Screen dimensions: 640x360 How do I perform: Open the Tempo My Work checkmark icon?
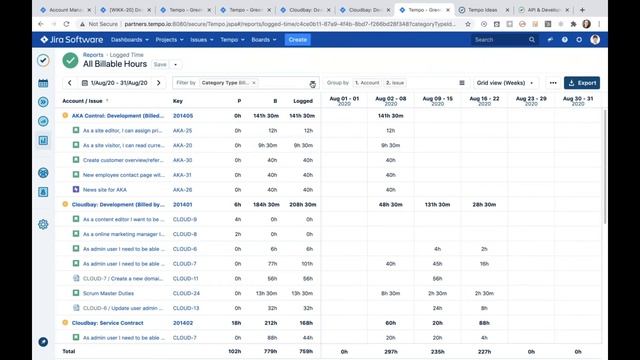click(x=43, y=60)
